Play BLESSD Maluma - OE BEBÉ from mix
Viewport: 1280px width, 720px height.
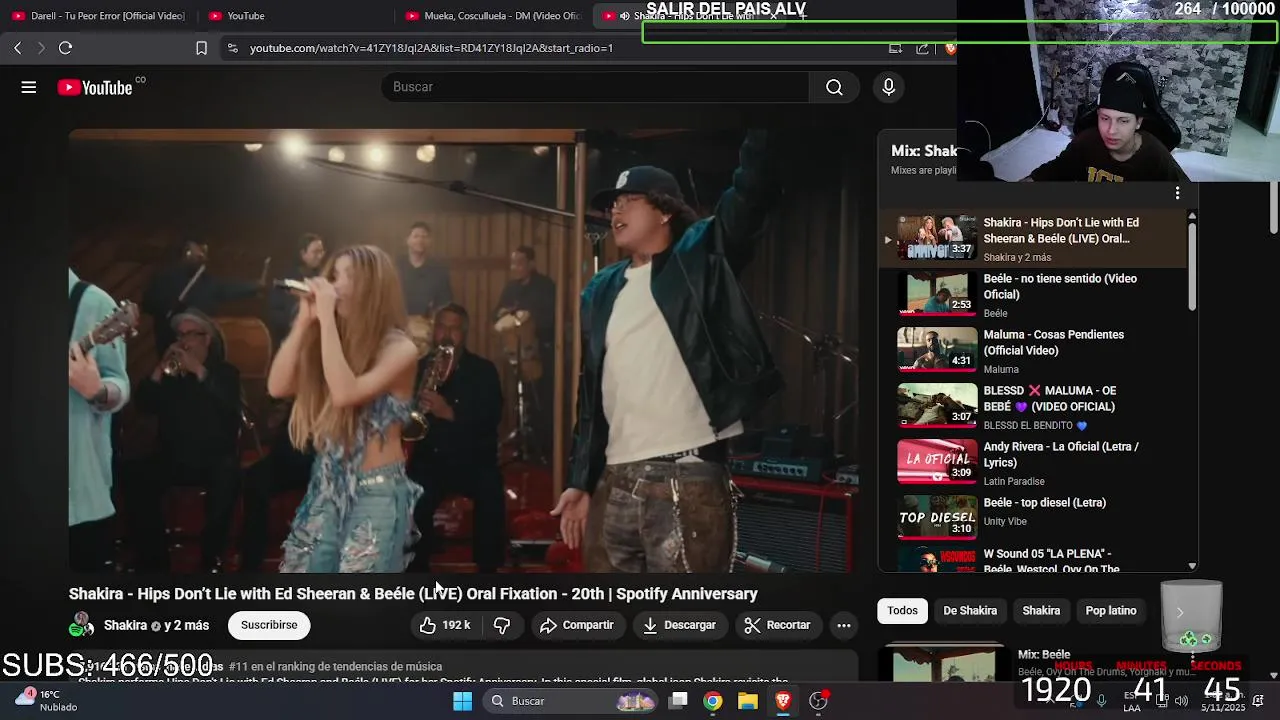[1030, 407]
